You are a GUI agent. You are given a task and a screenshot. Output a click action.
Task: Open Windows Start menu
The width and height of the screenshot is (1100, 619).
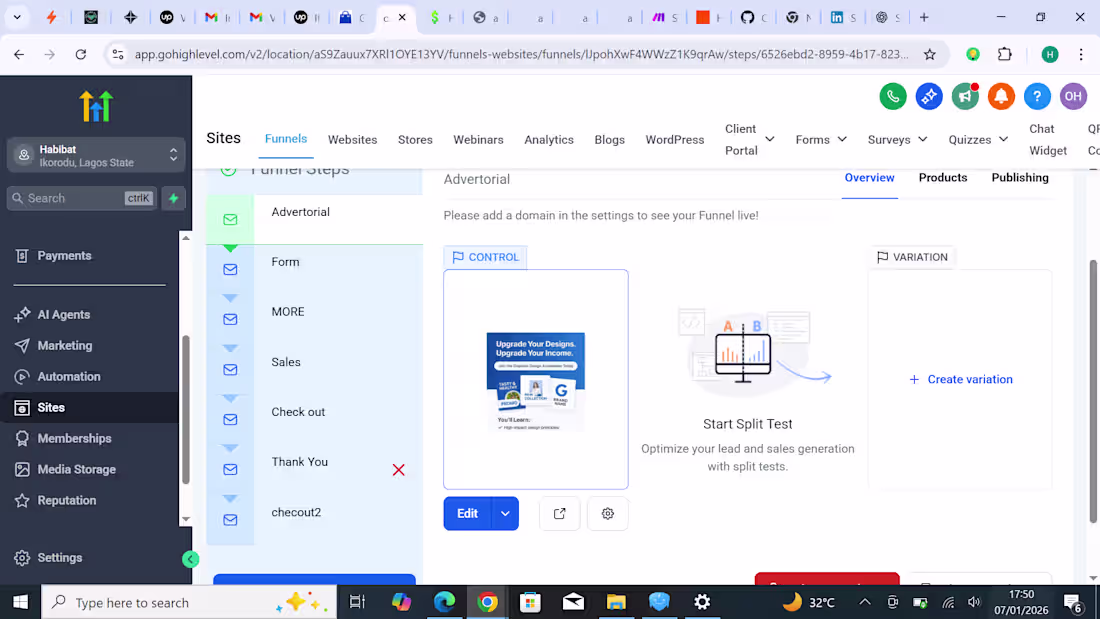point(20,602)
